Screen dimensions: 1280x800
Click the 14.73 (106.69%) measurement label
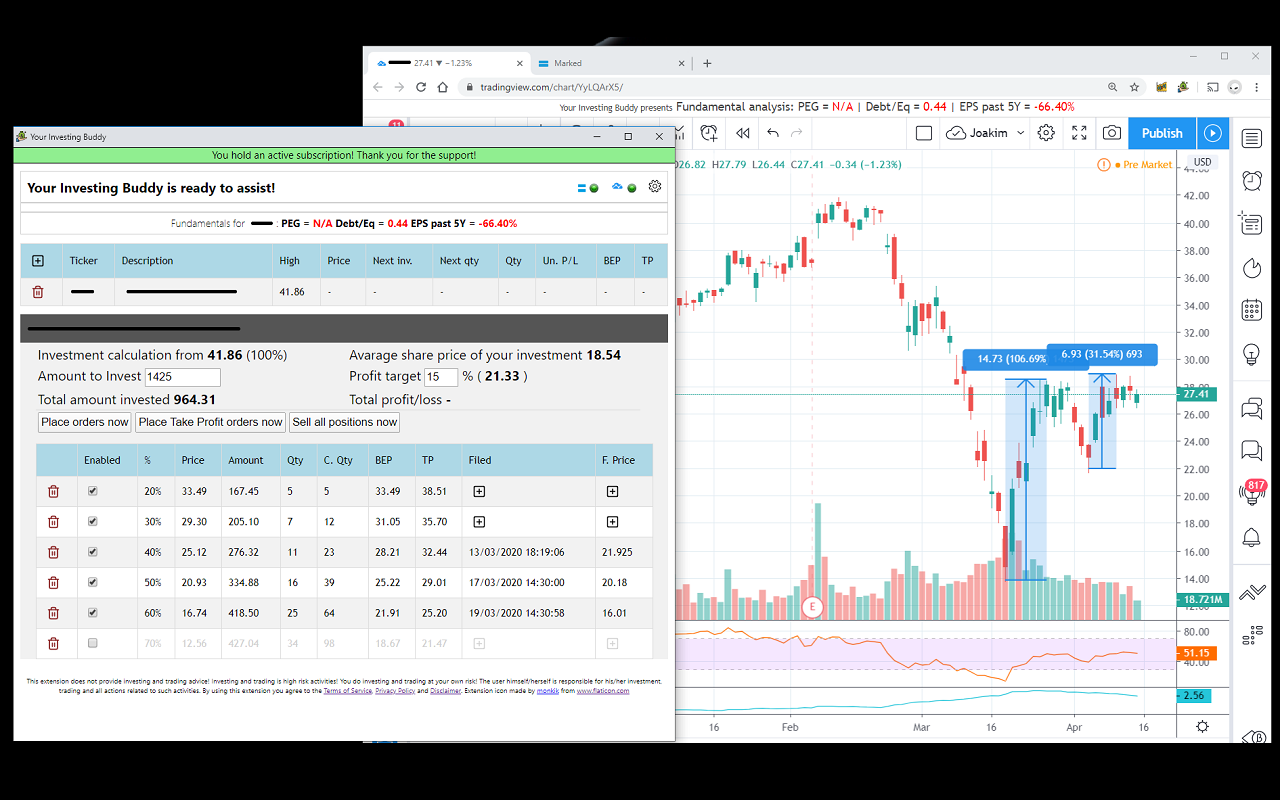[x=1012, y=358]
